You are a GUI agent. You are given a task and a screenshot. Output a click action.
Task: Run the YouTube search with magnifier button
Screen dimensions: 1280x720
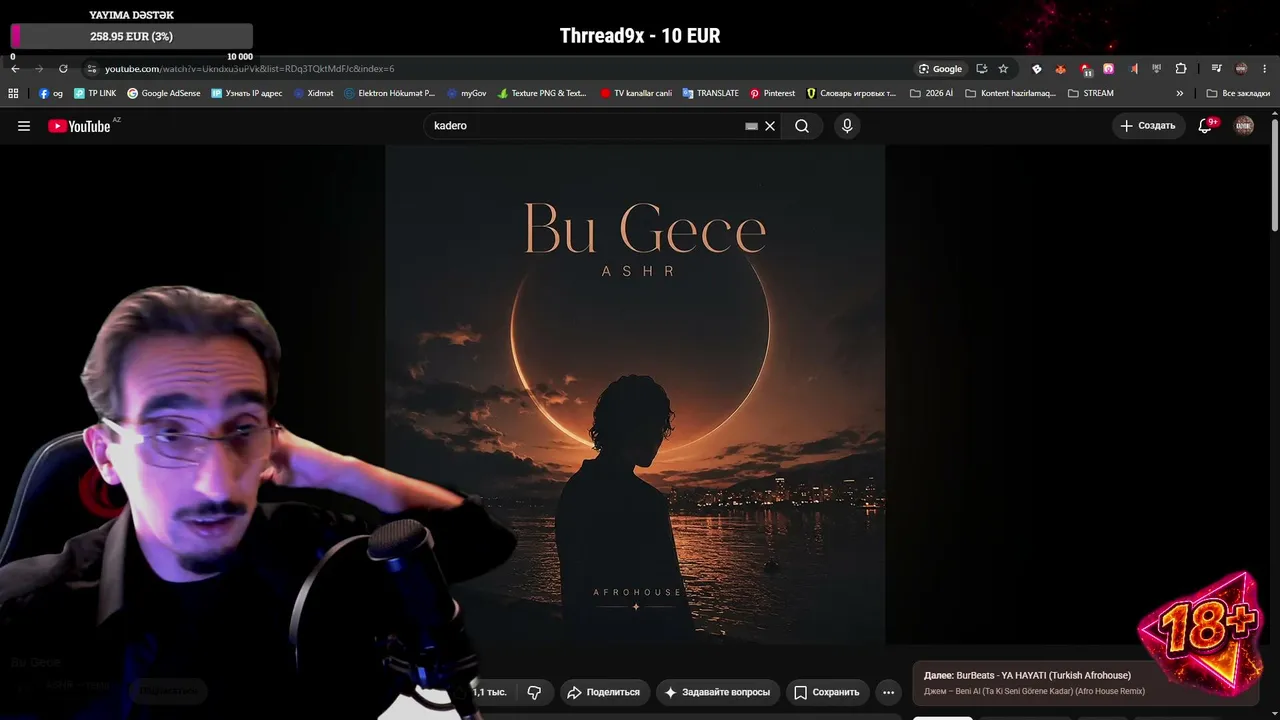[x=802, y=126]
